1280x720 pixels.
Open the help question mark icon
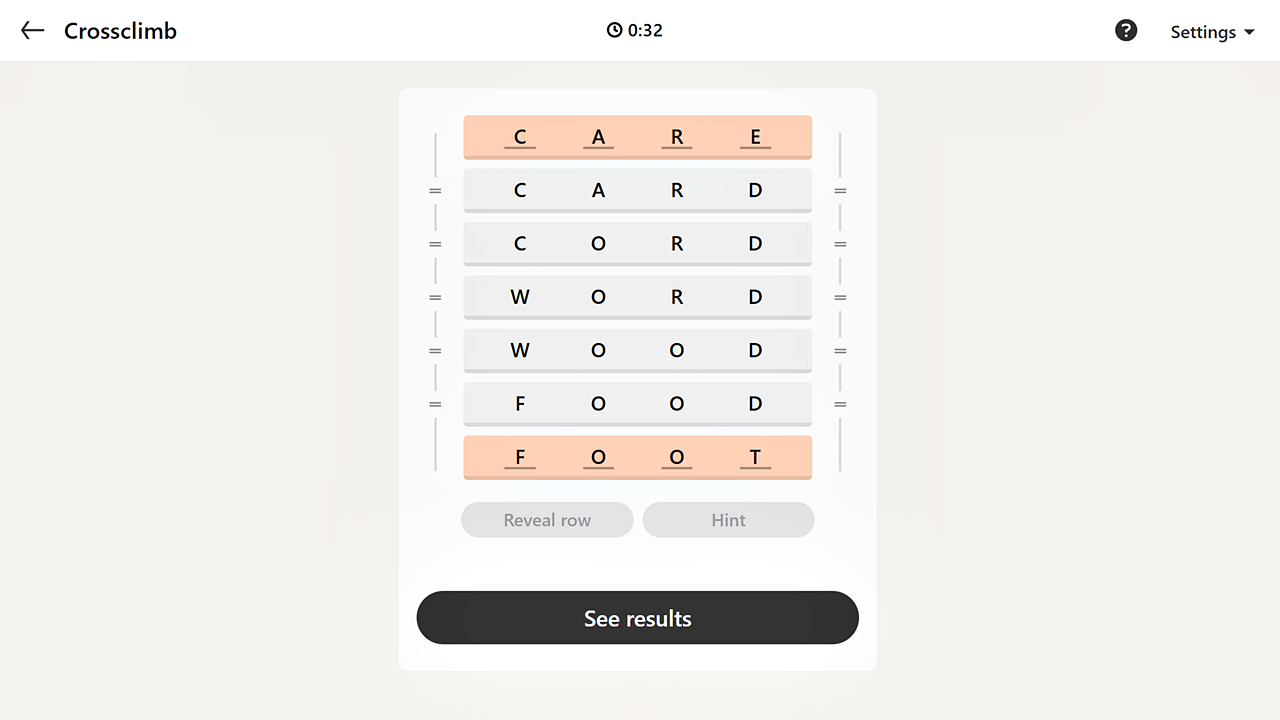1126,31
